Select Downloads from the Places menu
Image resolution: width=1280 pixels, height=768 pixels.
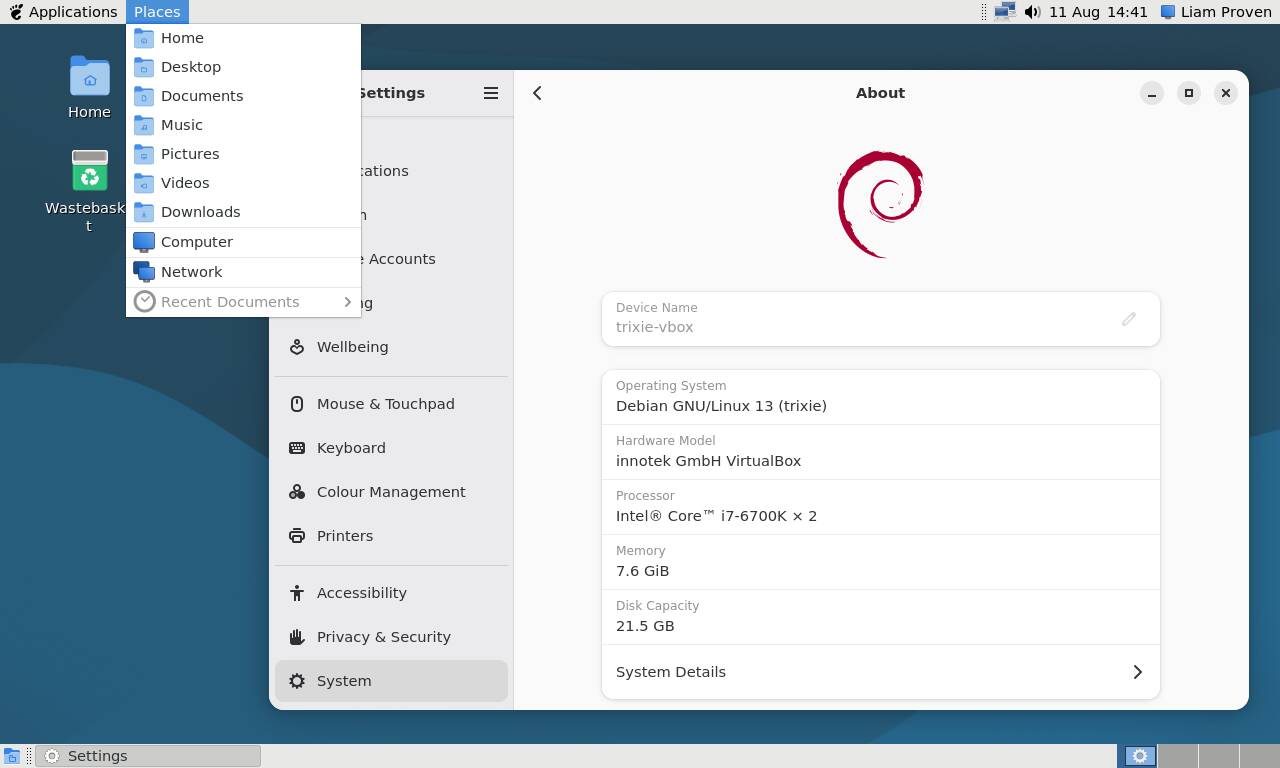pos(200,212)
